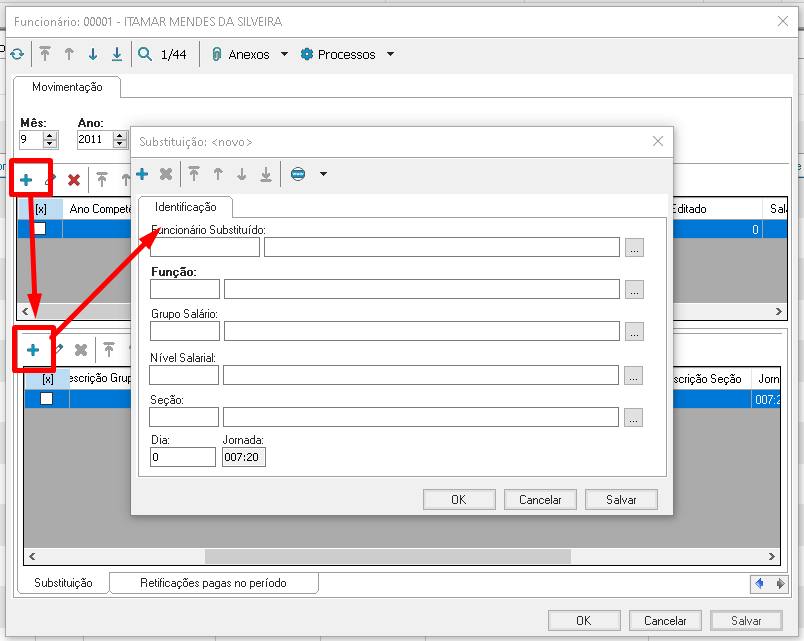Click Ano Competência column header
This screenshot has height=641, width=804.
pyautogui.click(x=99, y=209)
